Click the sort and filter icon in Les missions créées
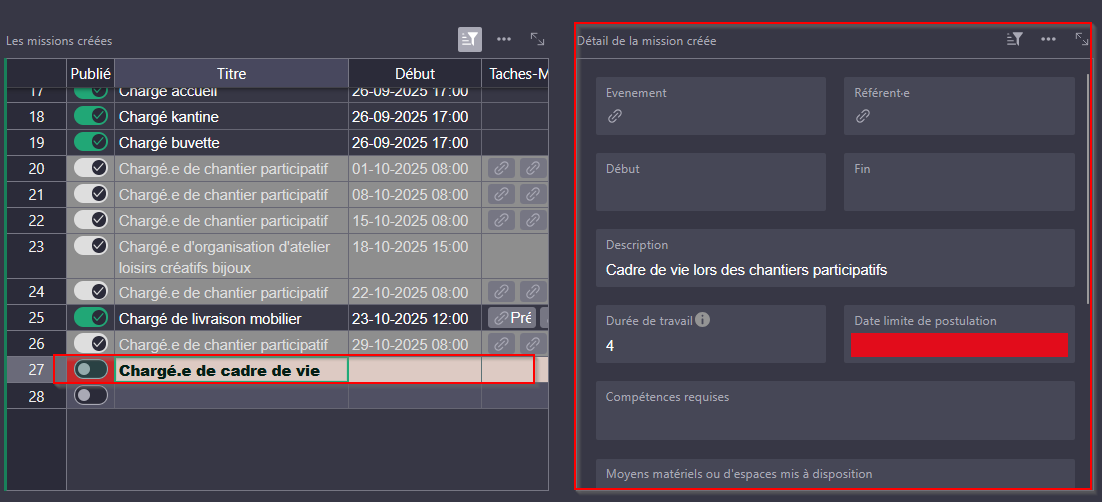This screenshot has height=502, width=1102. point(470,39)
